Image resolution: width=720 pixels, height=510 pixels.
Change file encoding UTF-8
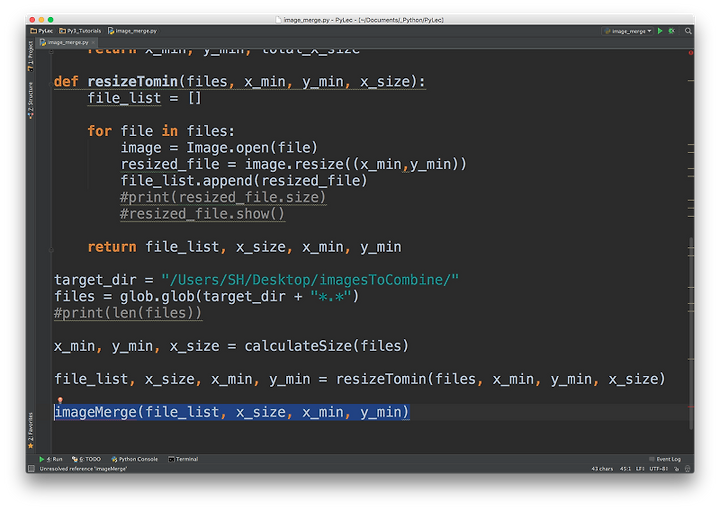pos(658,469)
